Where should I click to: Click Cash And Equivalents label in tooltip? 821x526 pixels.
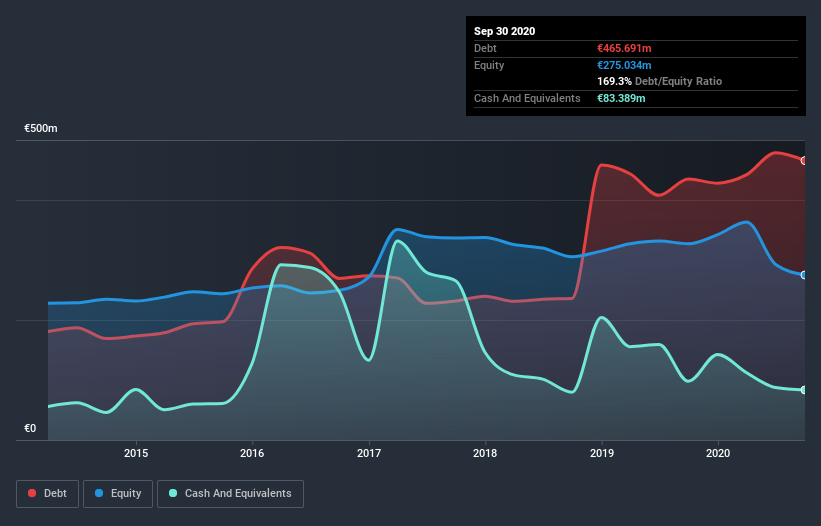click(x=527, y=98)
